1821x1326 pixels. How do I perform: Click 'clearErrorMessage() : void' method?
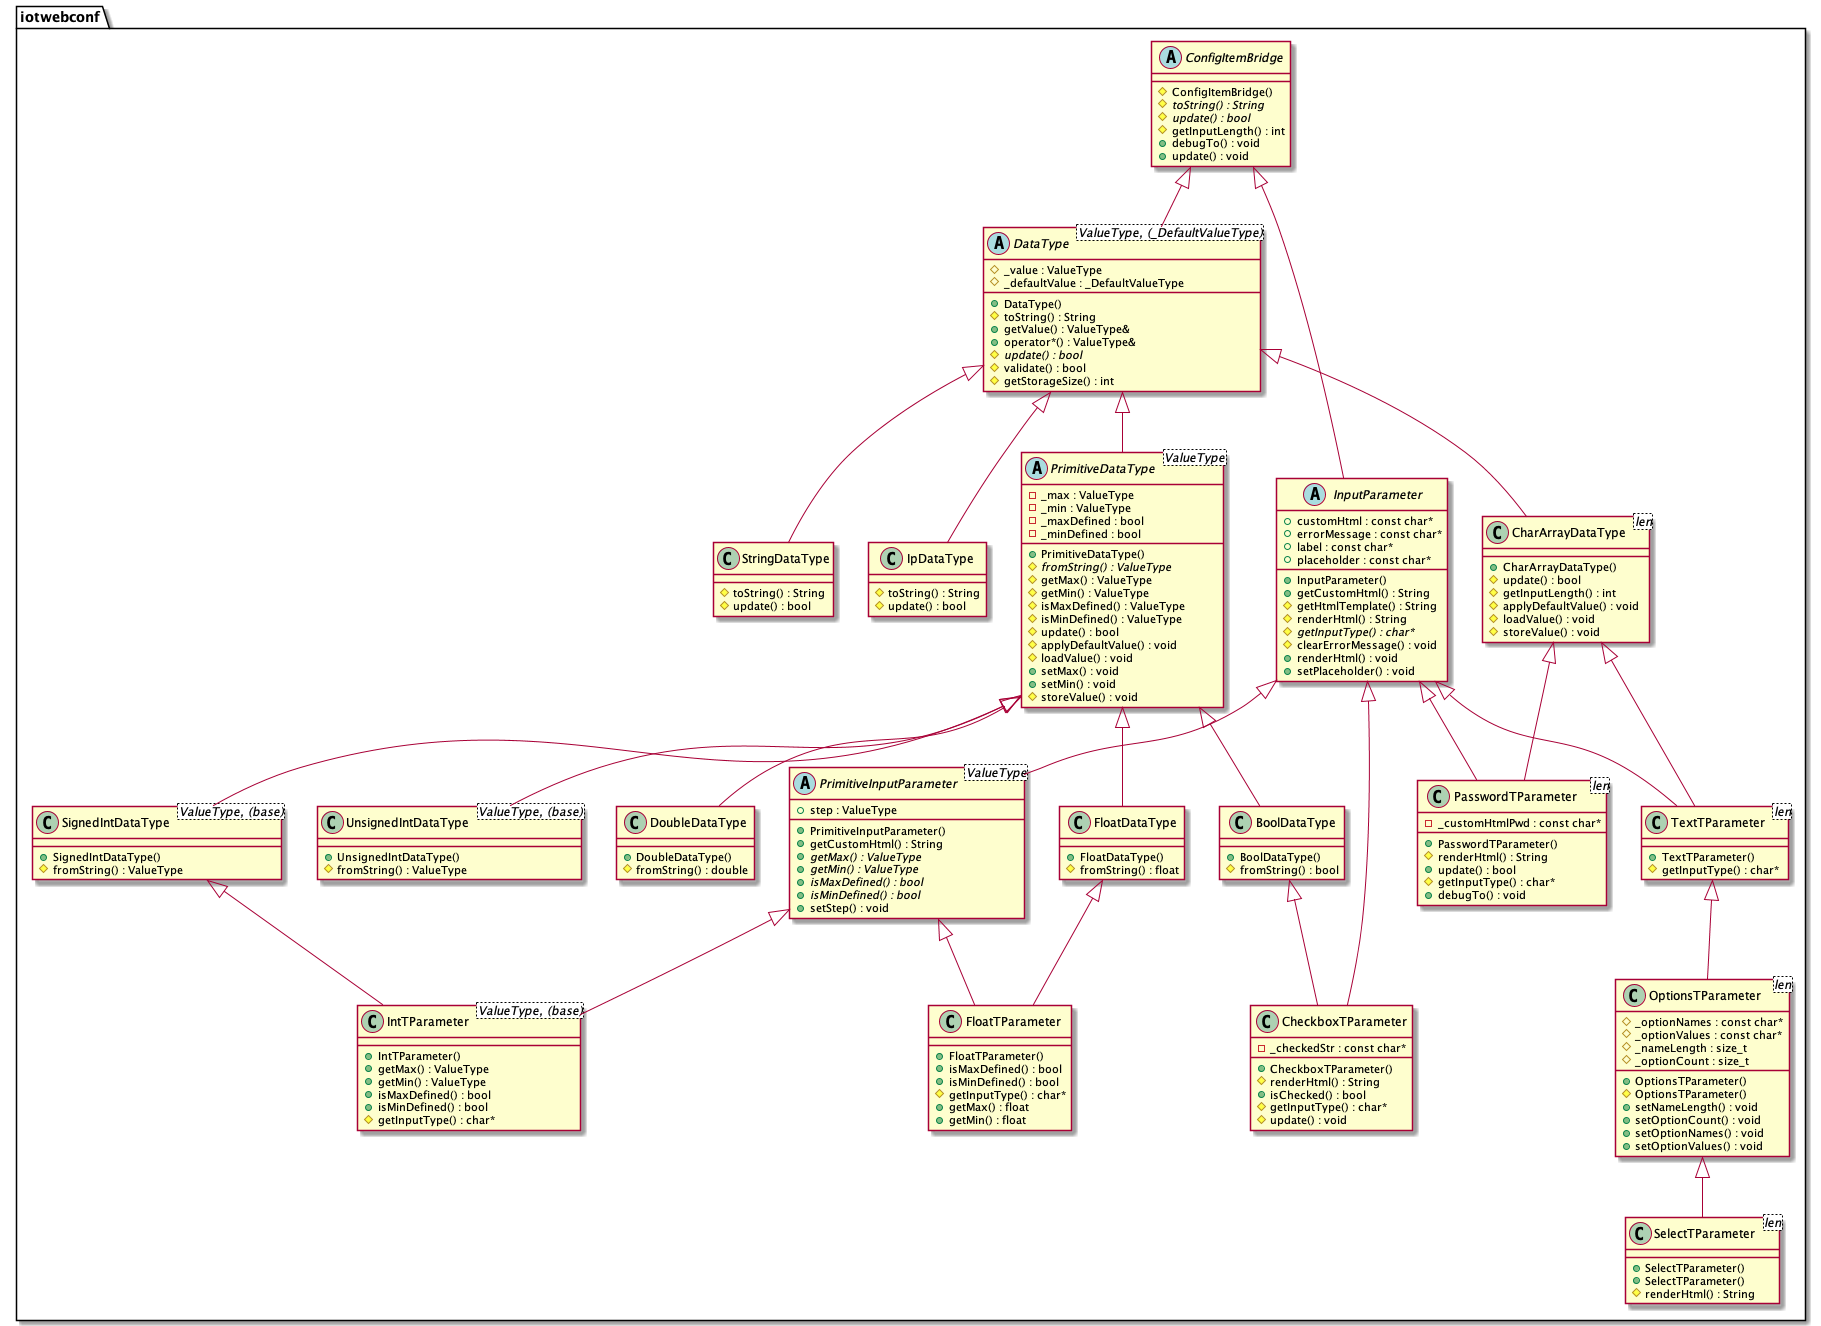(x=1367, y=645)
